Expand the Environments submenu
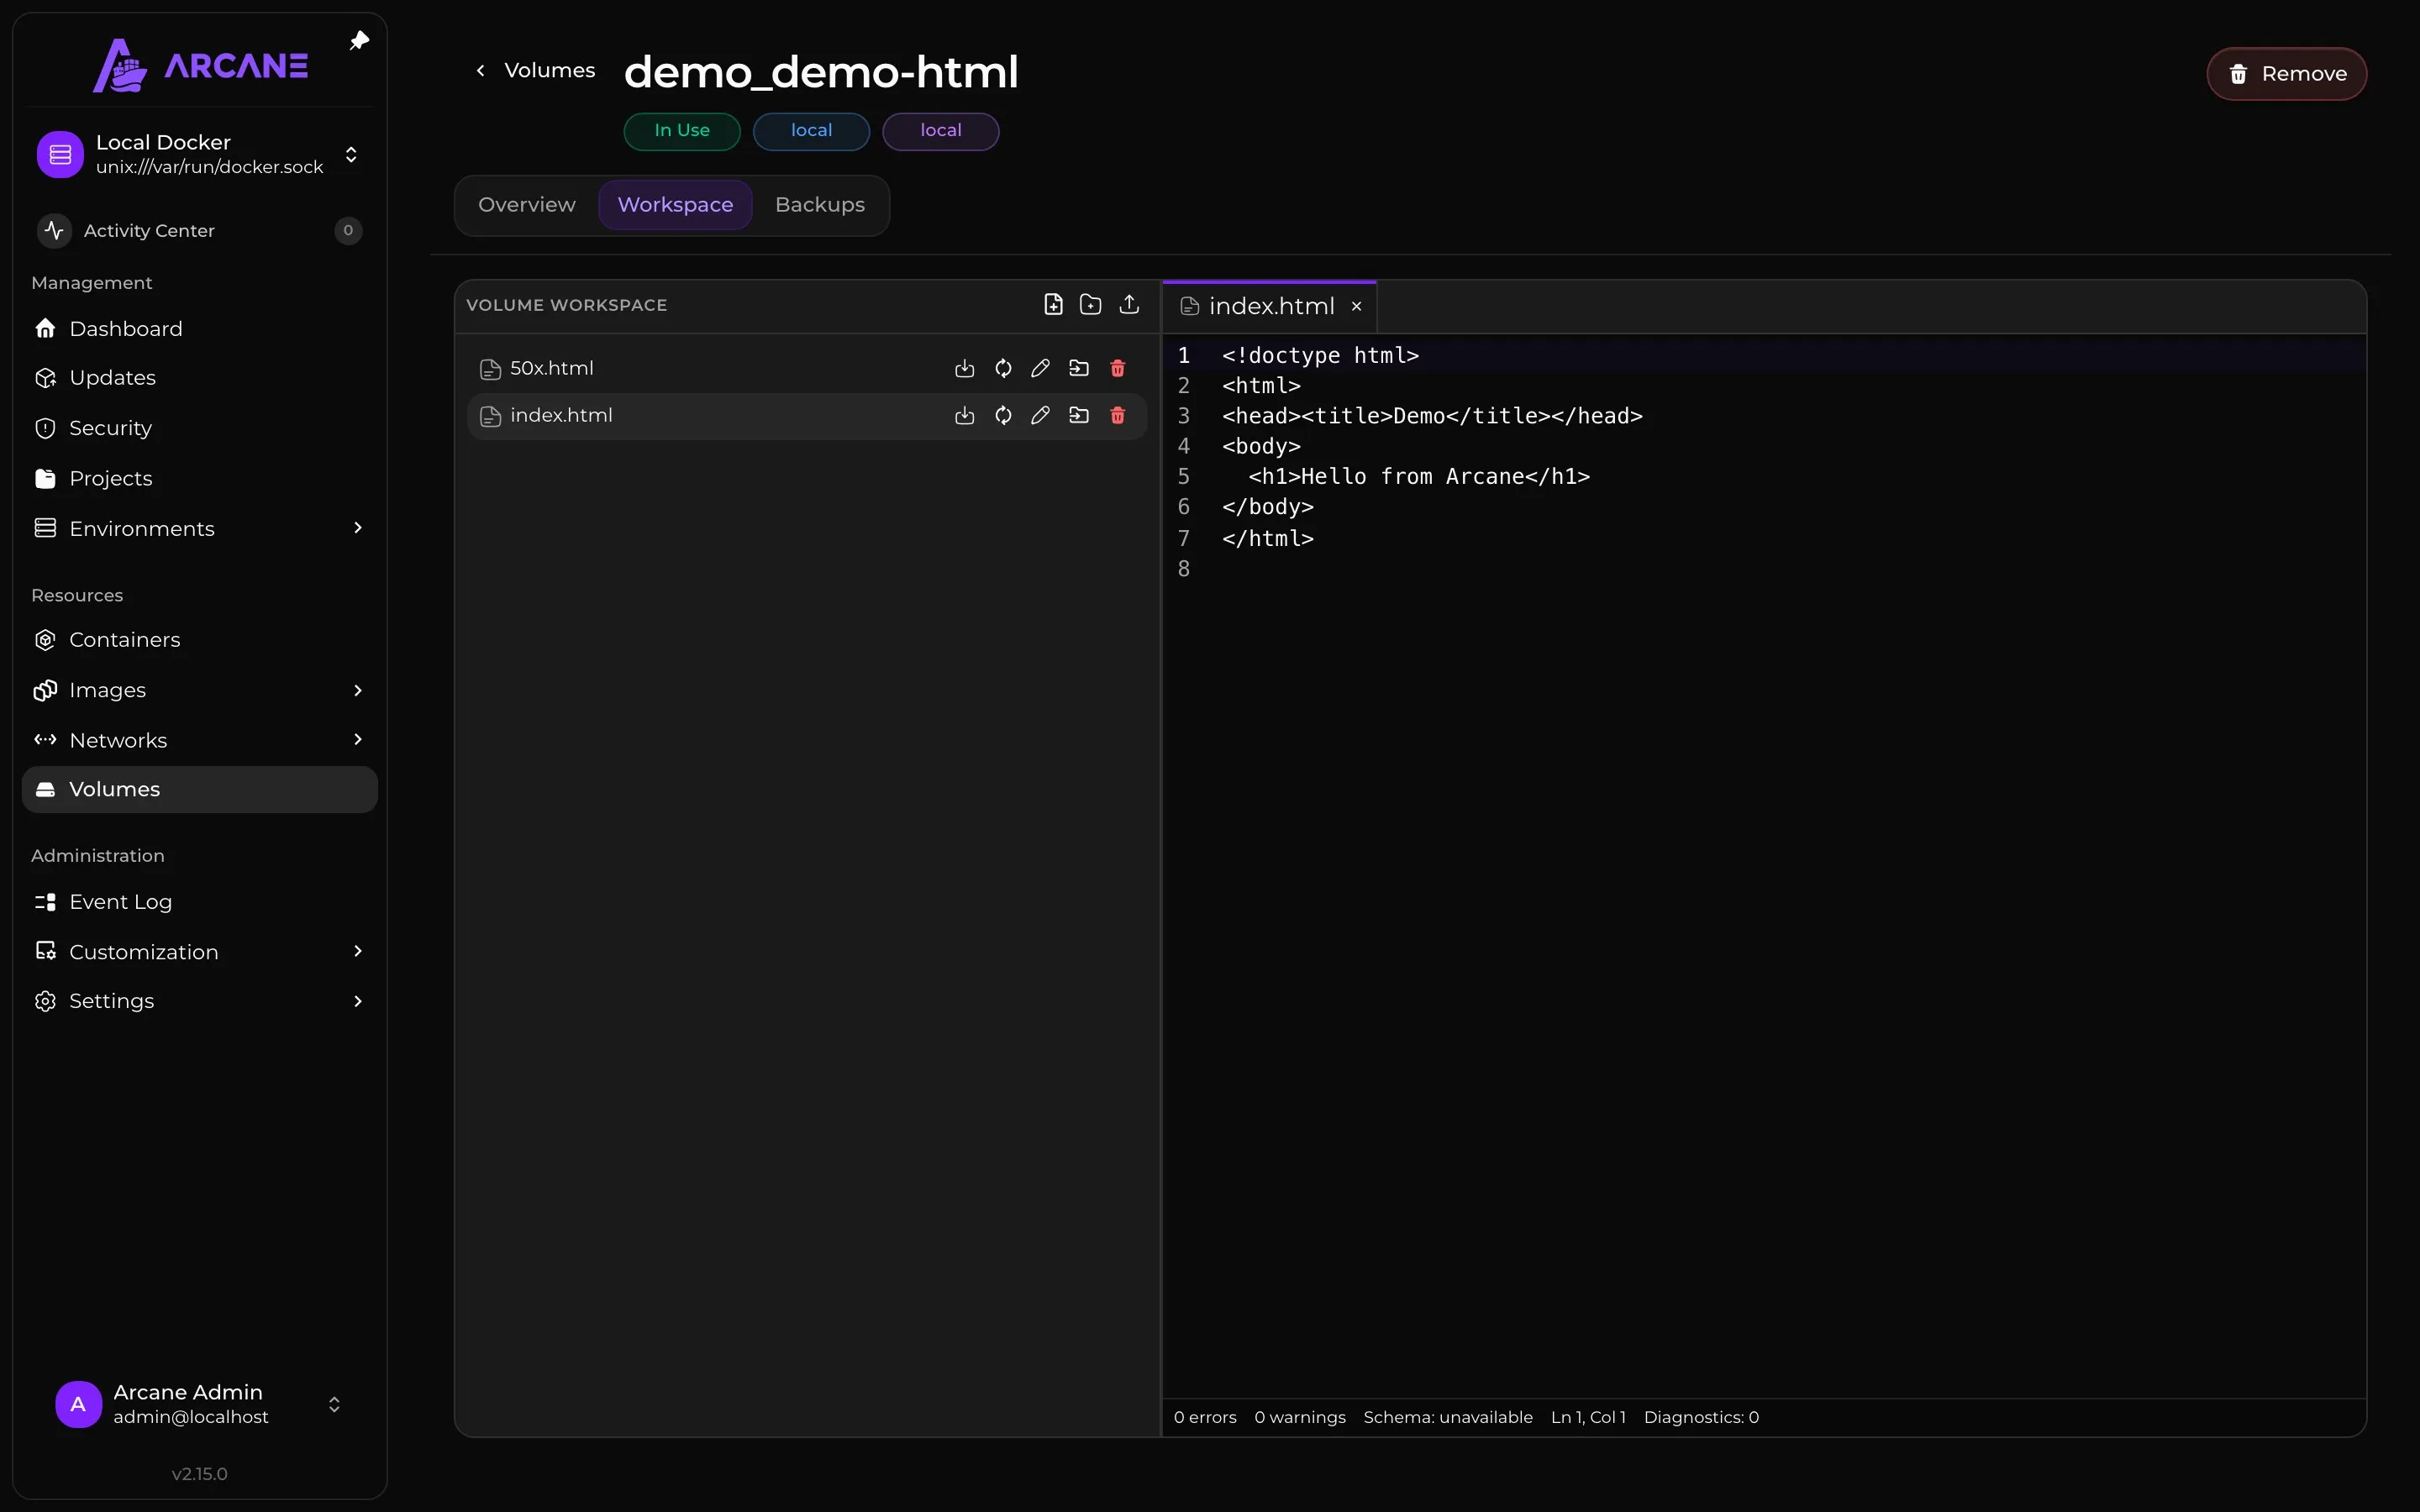Image resolution: width=2420 pixels, height=1512 pixels. click(x=358, y=528)
